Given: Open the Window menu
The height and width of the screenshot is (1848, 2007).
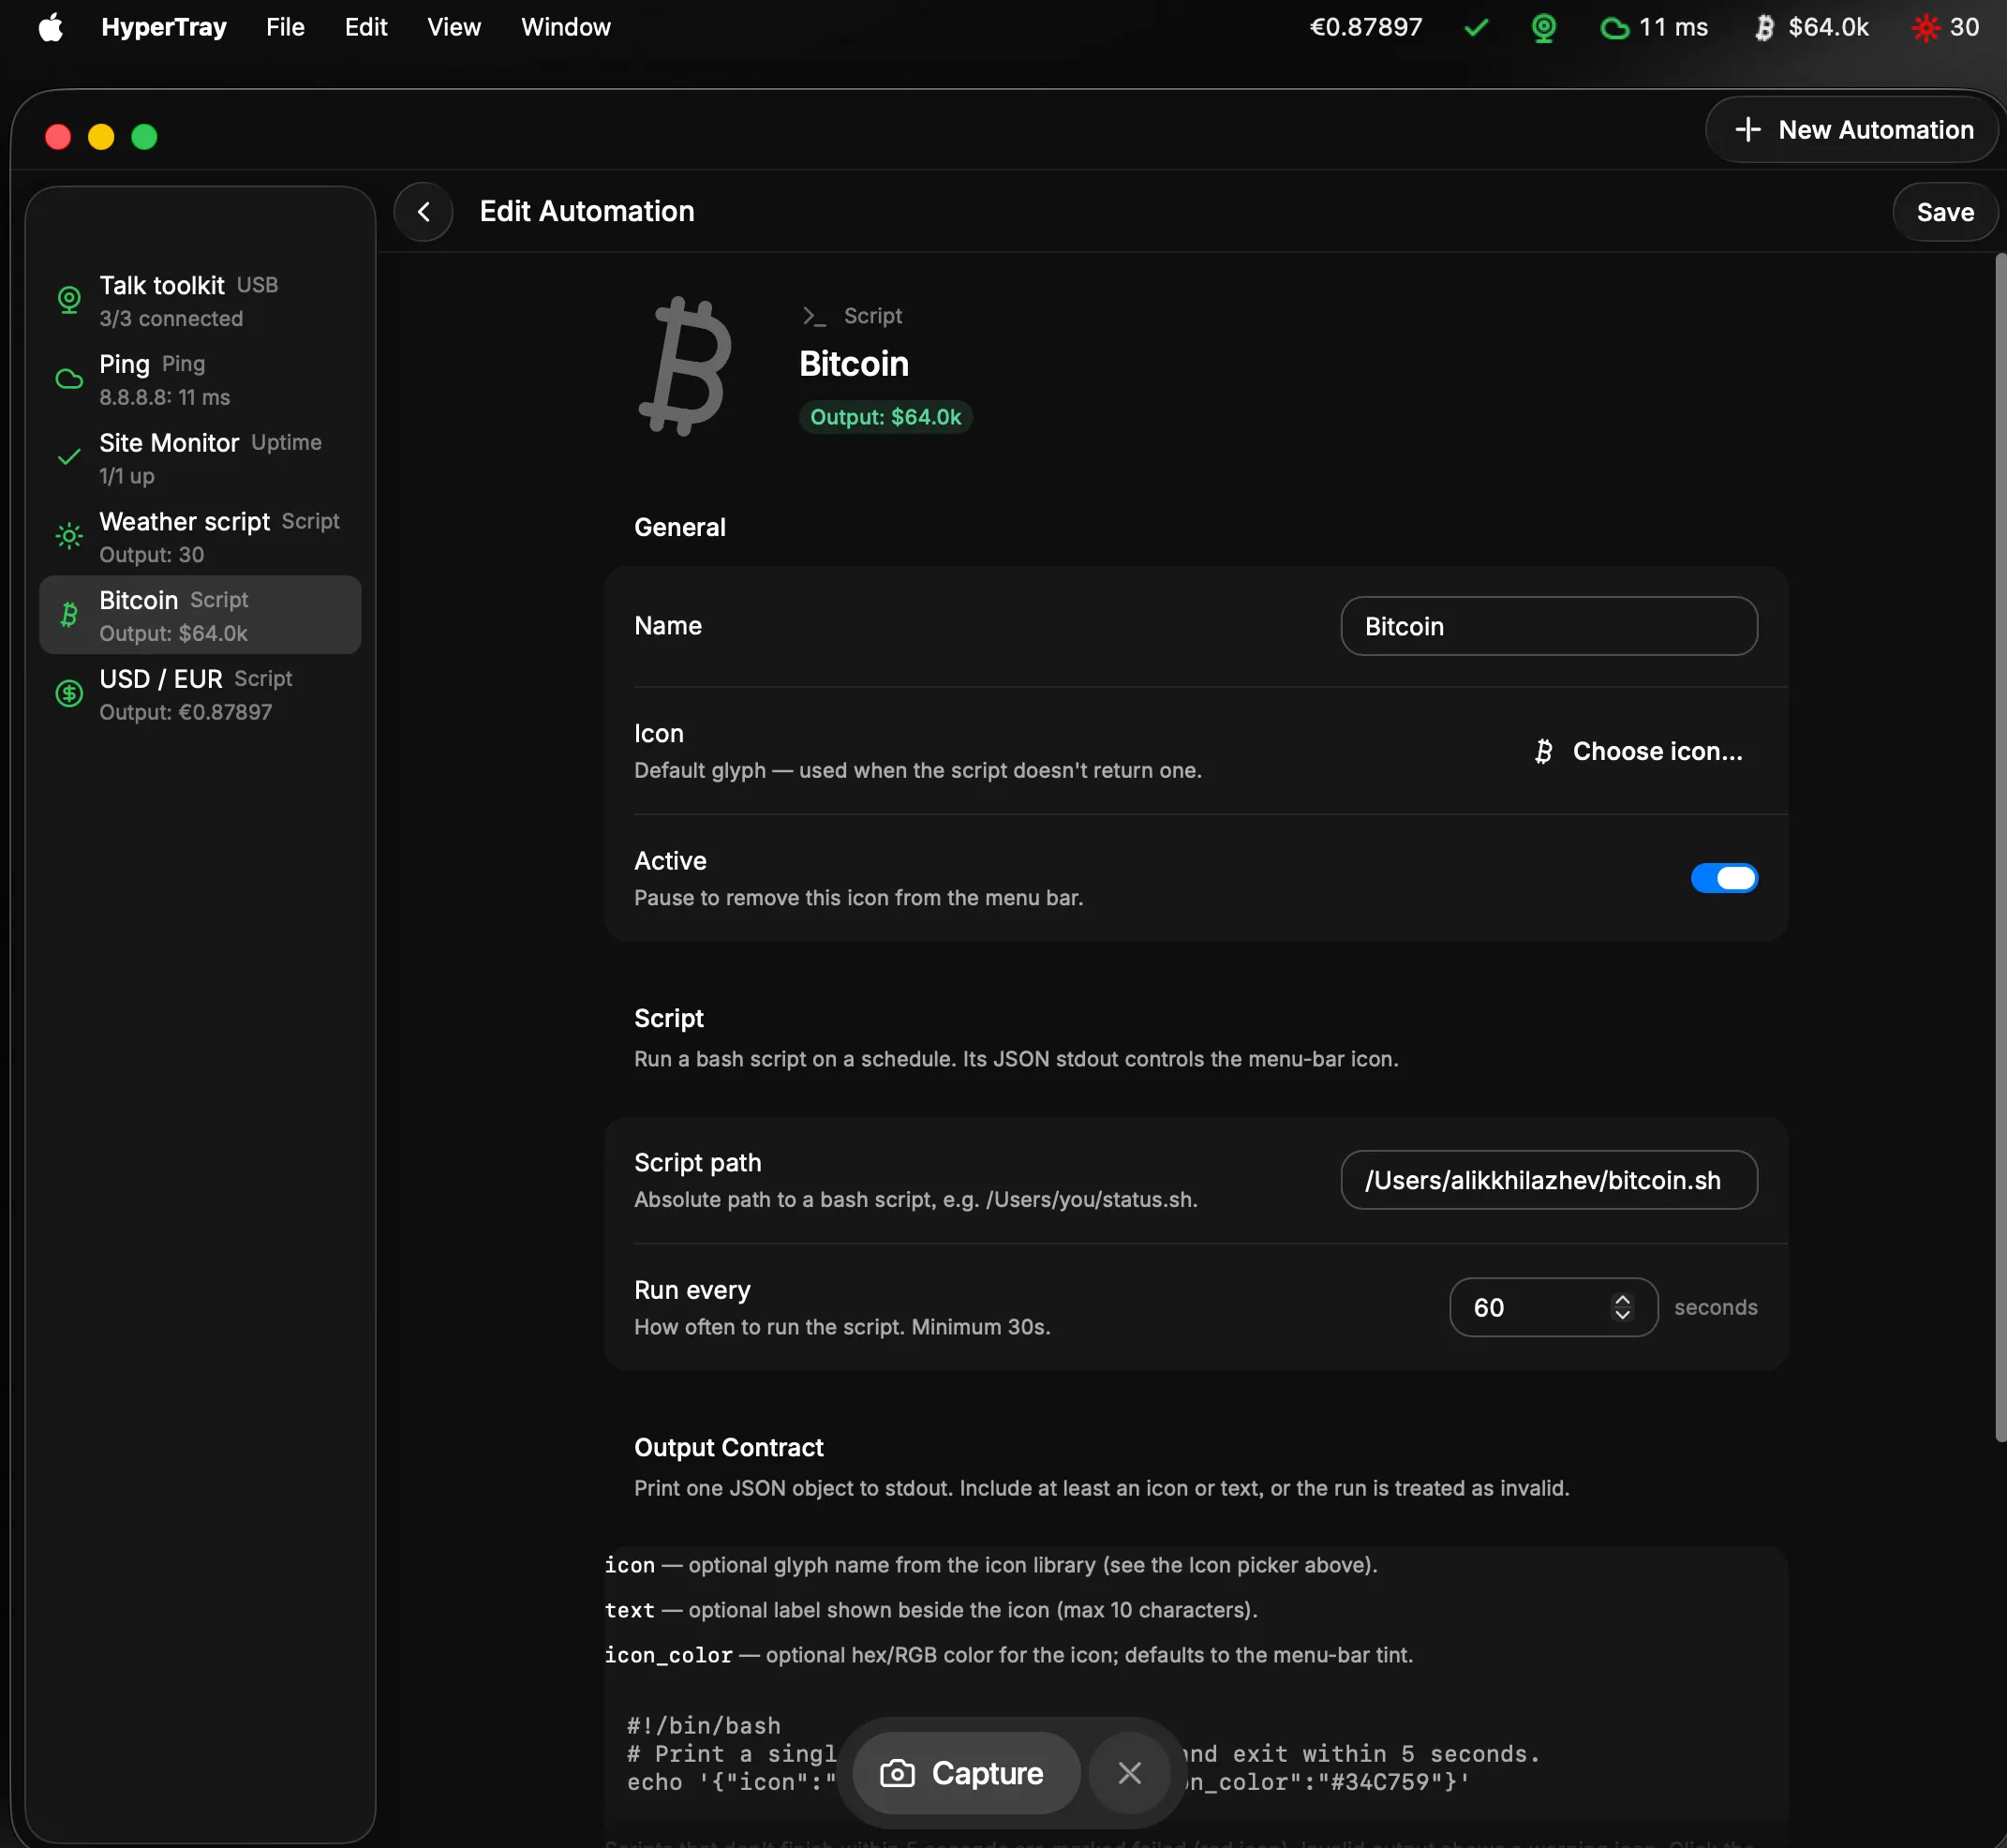Looking at the screenshot, I should tap(566, 27).
